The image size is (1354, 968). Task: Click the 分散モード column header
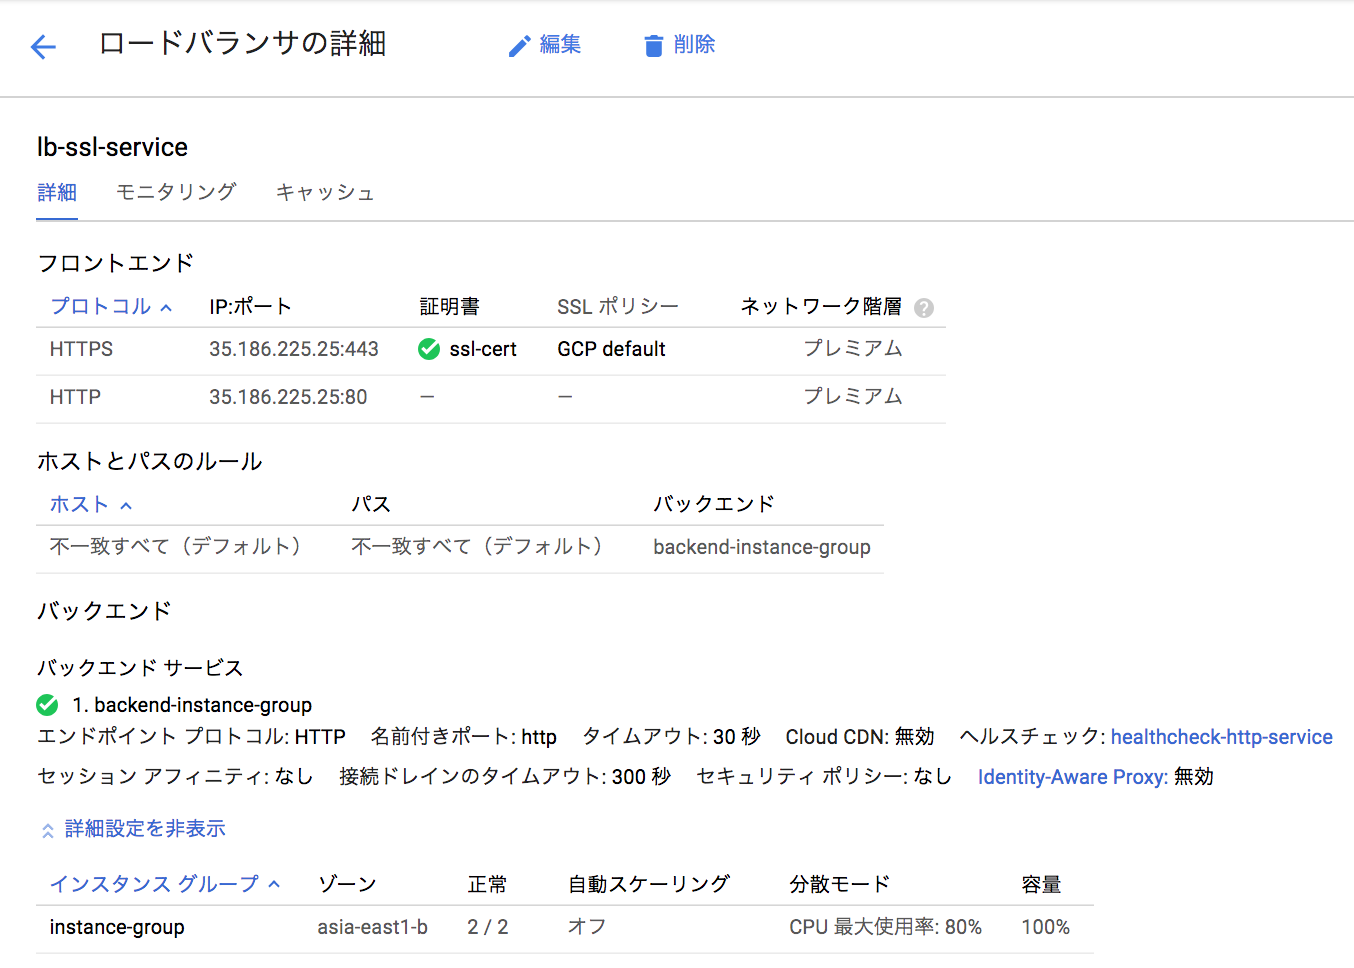click(839, 884)
